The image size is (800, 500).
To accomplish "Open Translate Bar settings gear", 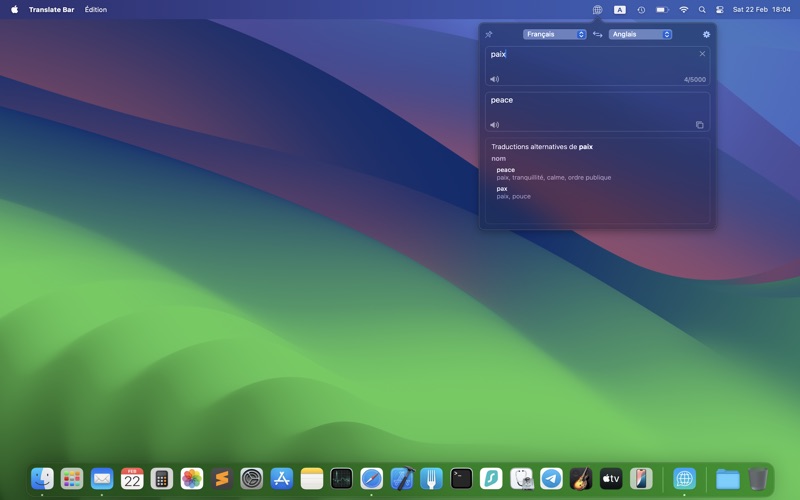I will pos(706,35).
